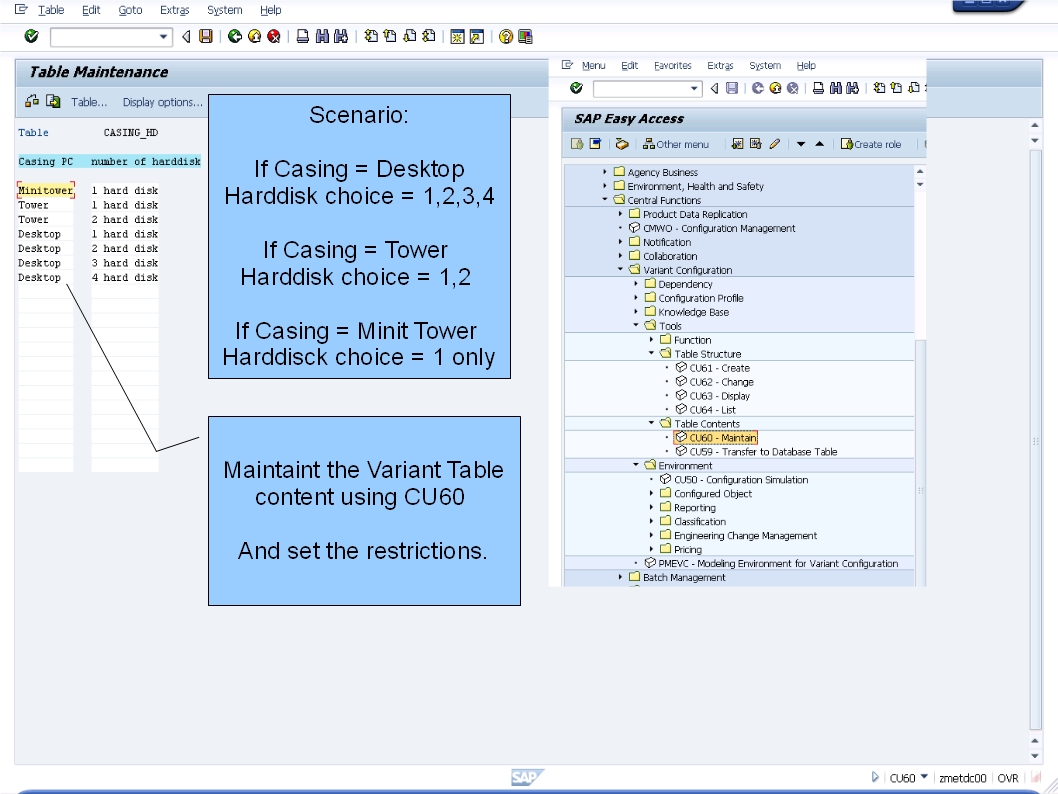The width and height of the screenshot is (1058, 794).
Task: Click pencil Change Favorites icon in Easy Access
Action: [775, 144]
